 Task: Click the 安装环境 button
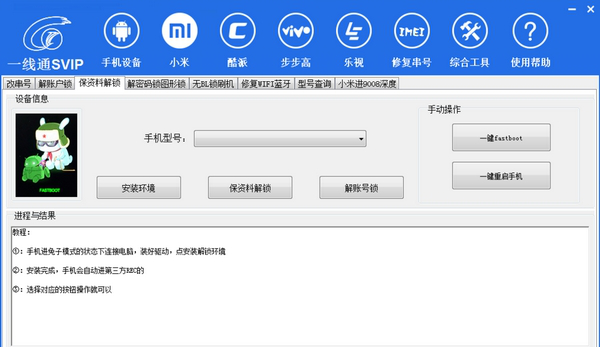point(139,187)
